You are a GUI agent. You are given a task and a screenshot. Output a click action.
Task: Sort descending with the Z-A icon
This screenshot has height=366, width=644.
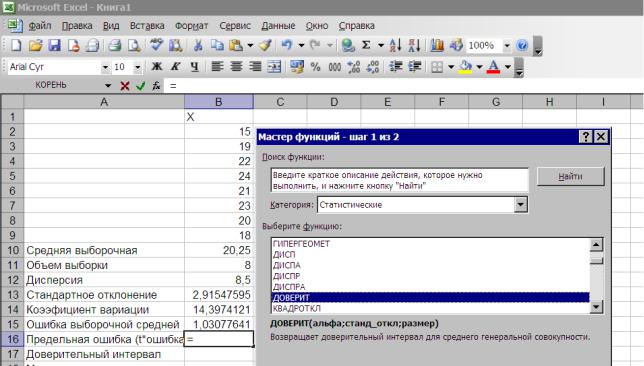click(x=414, y=45)
